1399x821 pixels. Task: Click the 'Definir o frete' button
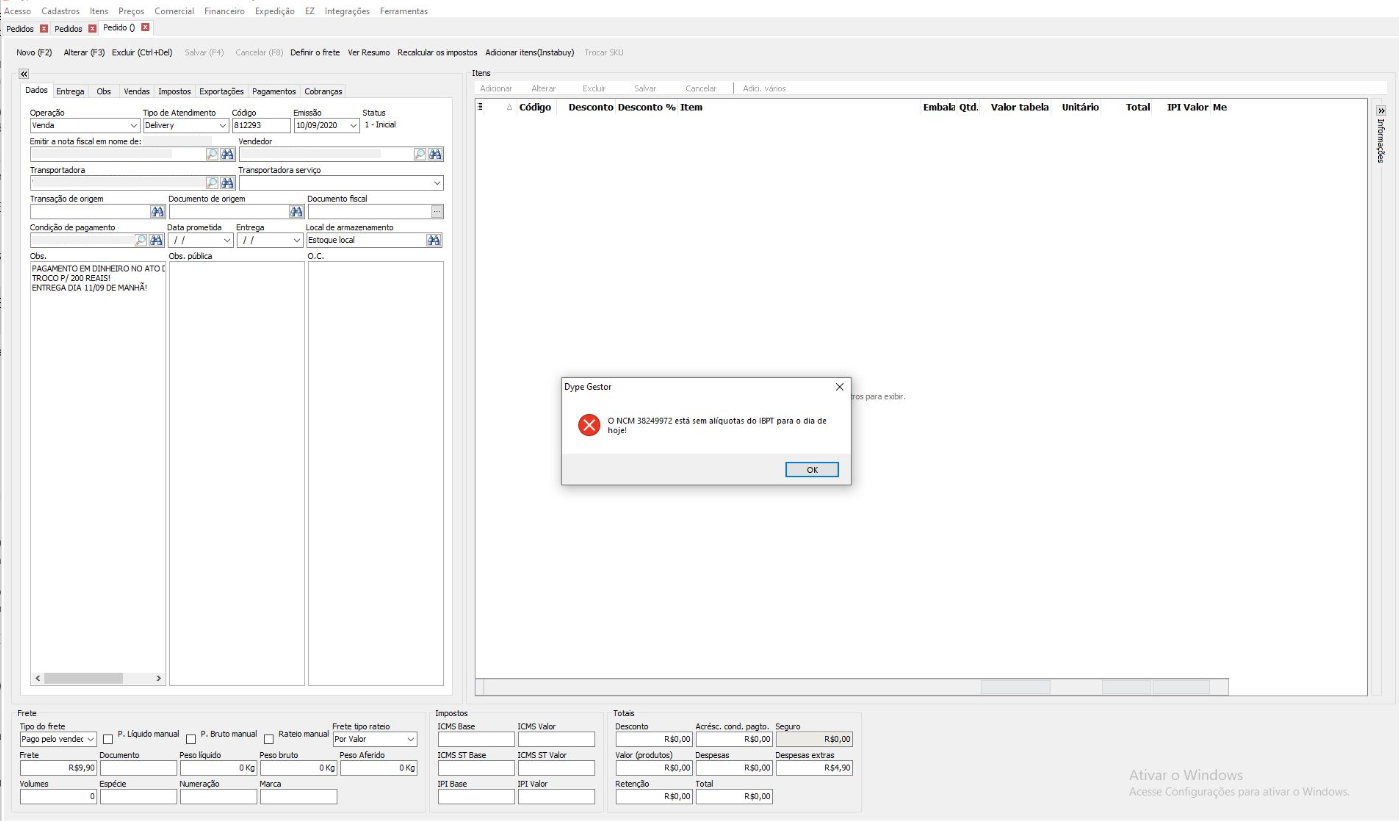tap(315, 52)
